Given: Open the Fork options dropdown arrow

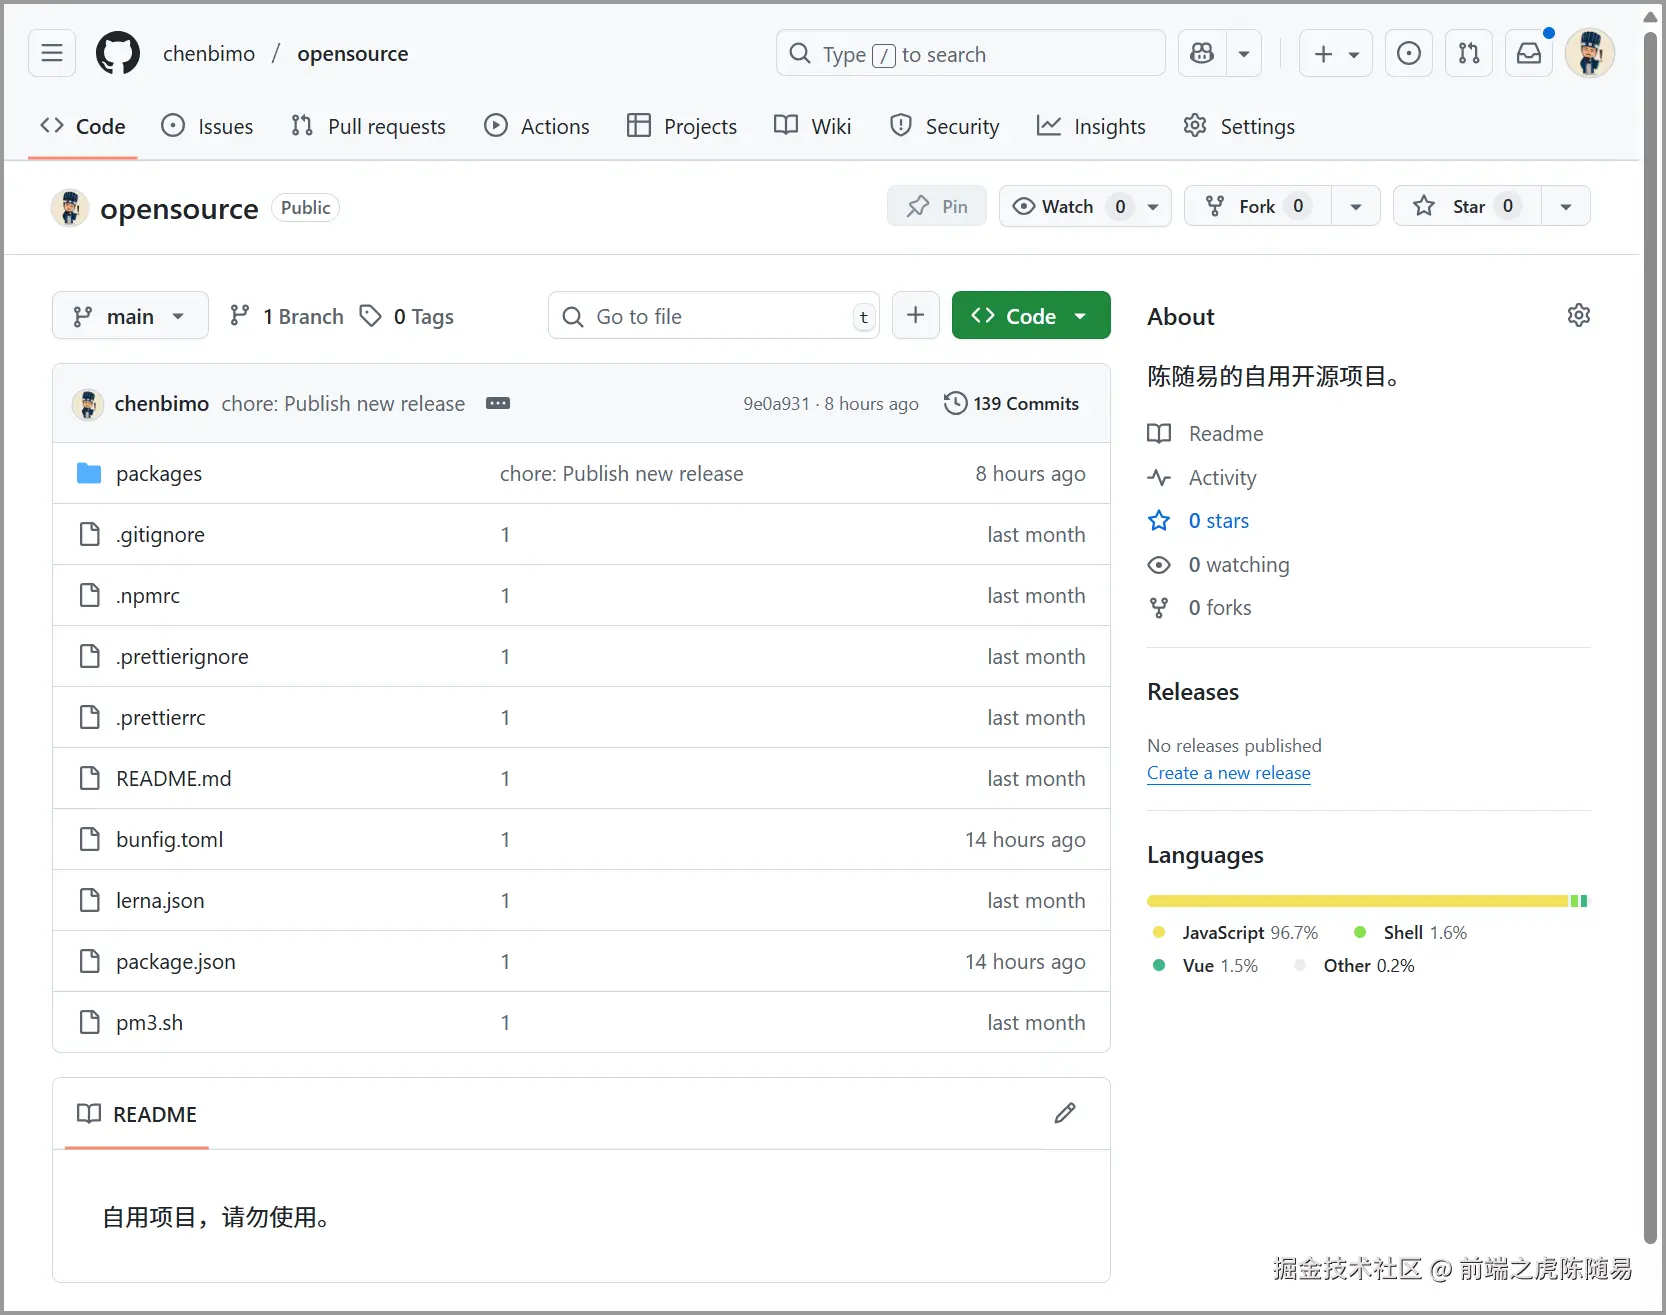Looking at the screenshot, I should coord(1356,206).
